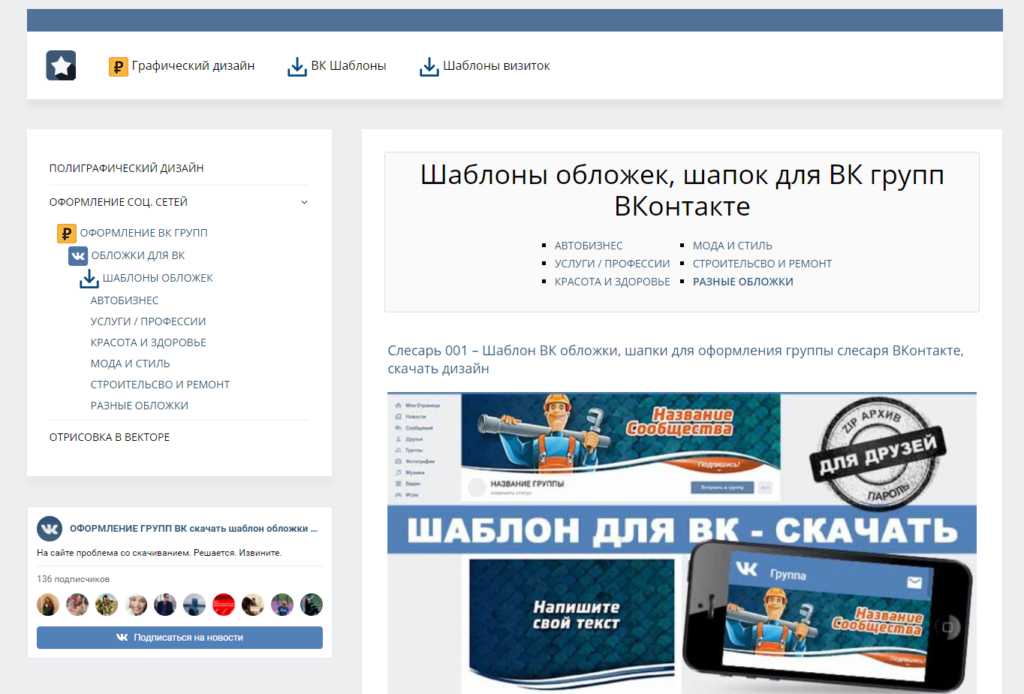Click ruble icon beside ОФОРМЛЕНИЕ ВК ГРУПП

pyautogui.click(x=66, y=233)
